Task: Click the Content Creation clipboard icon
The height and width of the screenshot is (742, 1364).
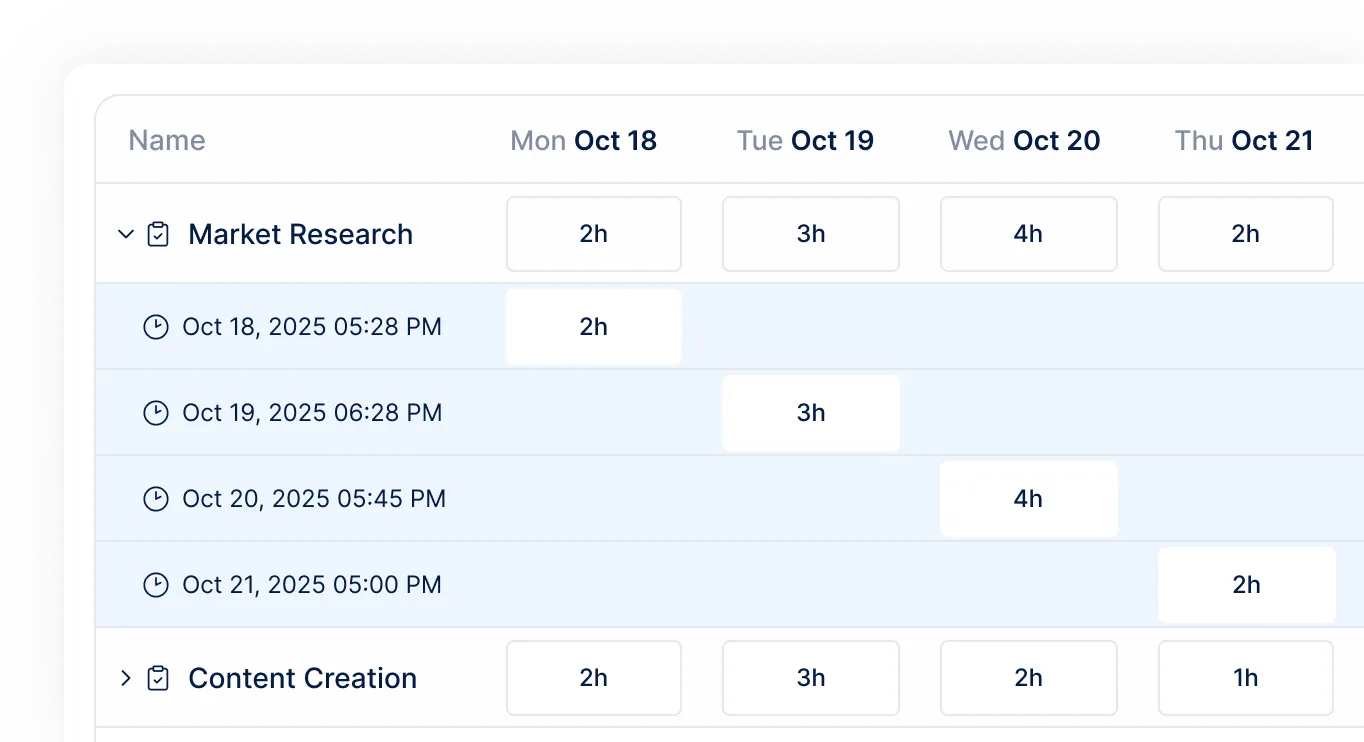Action: [x=158, y=678]
